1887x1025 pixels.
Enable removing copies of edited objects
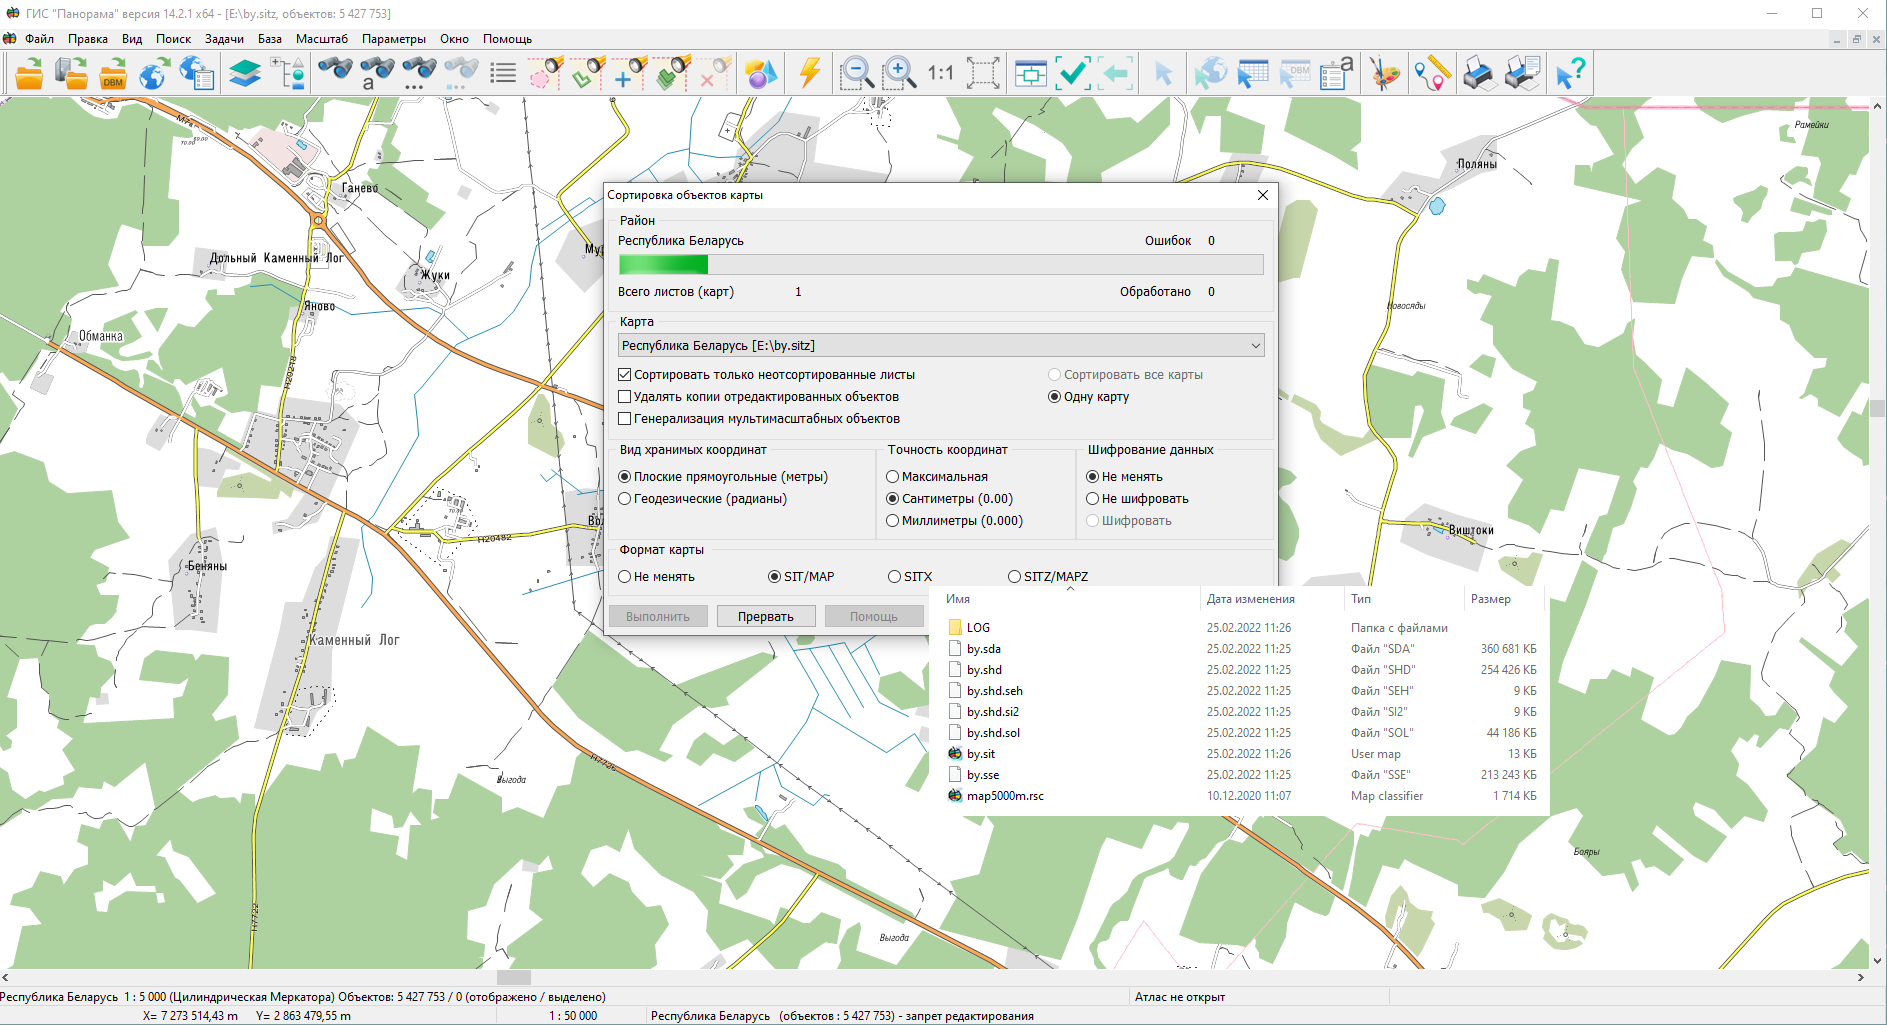625,397
